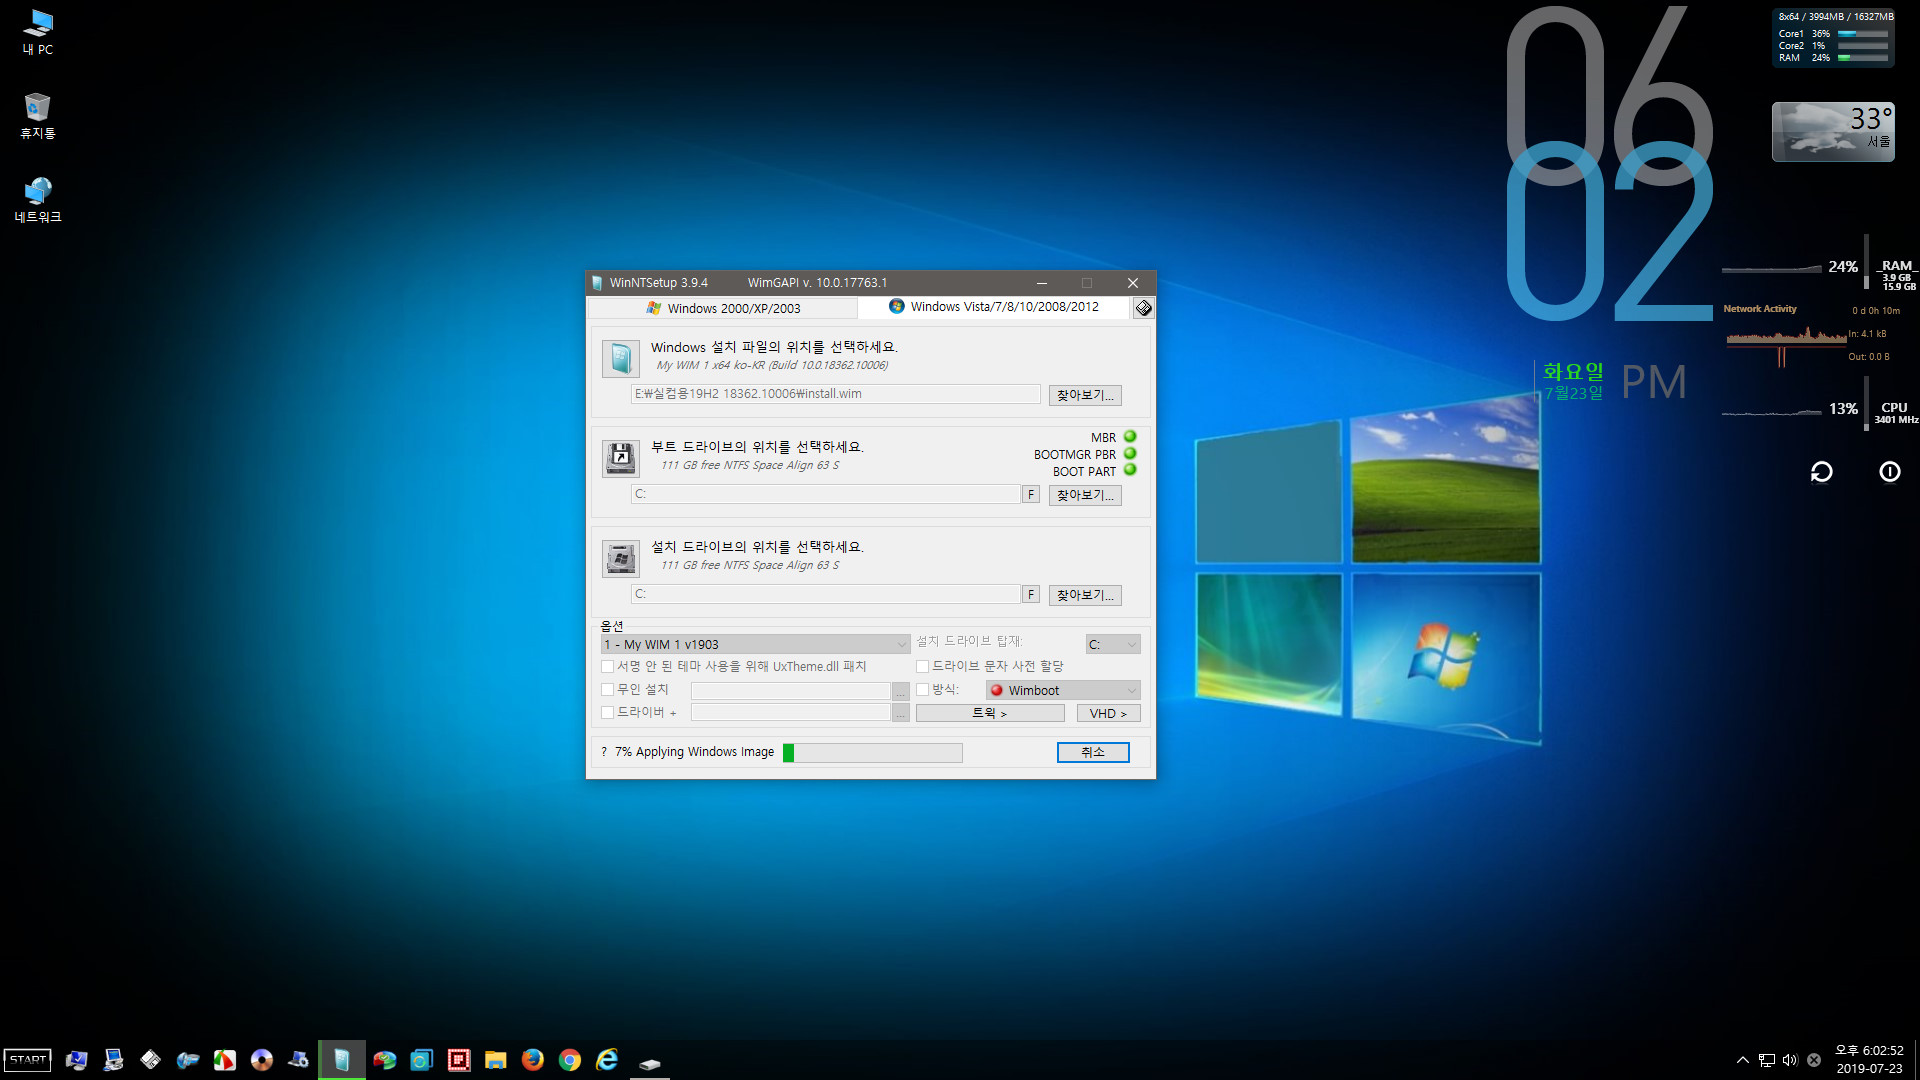
Task: Open the START button on taskbar
Action: click(x=28, y=1060)
